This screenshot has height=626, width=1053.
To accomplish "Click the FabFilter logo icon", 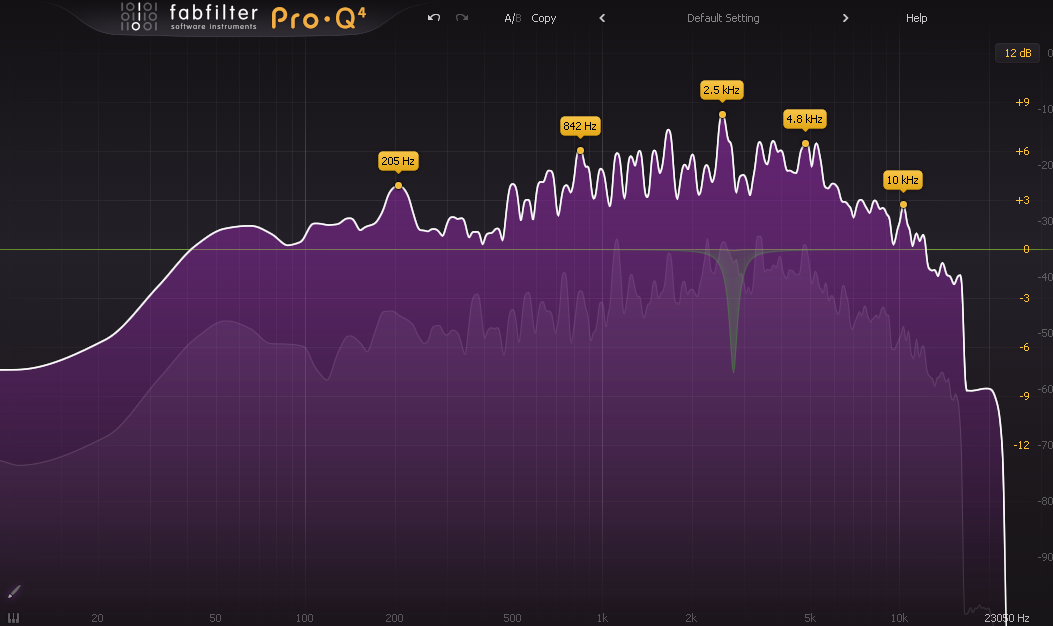I will tap(138, 17).
